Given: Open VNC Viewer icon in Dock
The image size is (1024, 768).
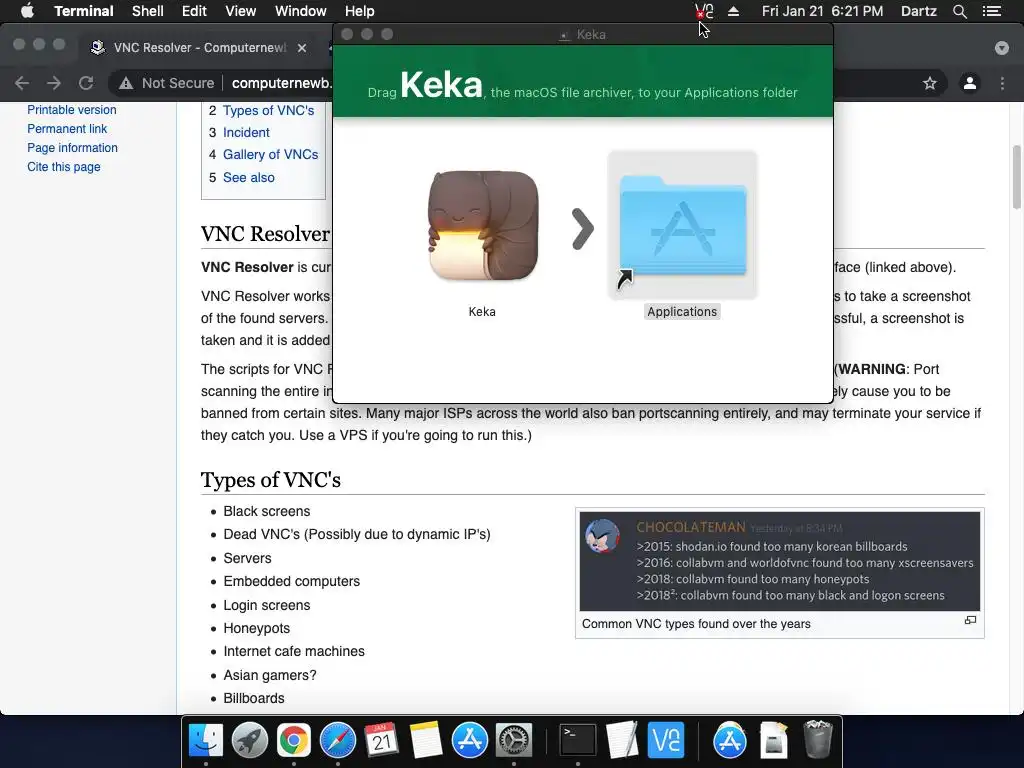Looking at the screenshot, I should click(665, 741).
